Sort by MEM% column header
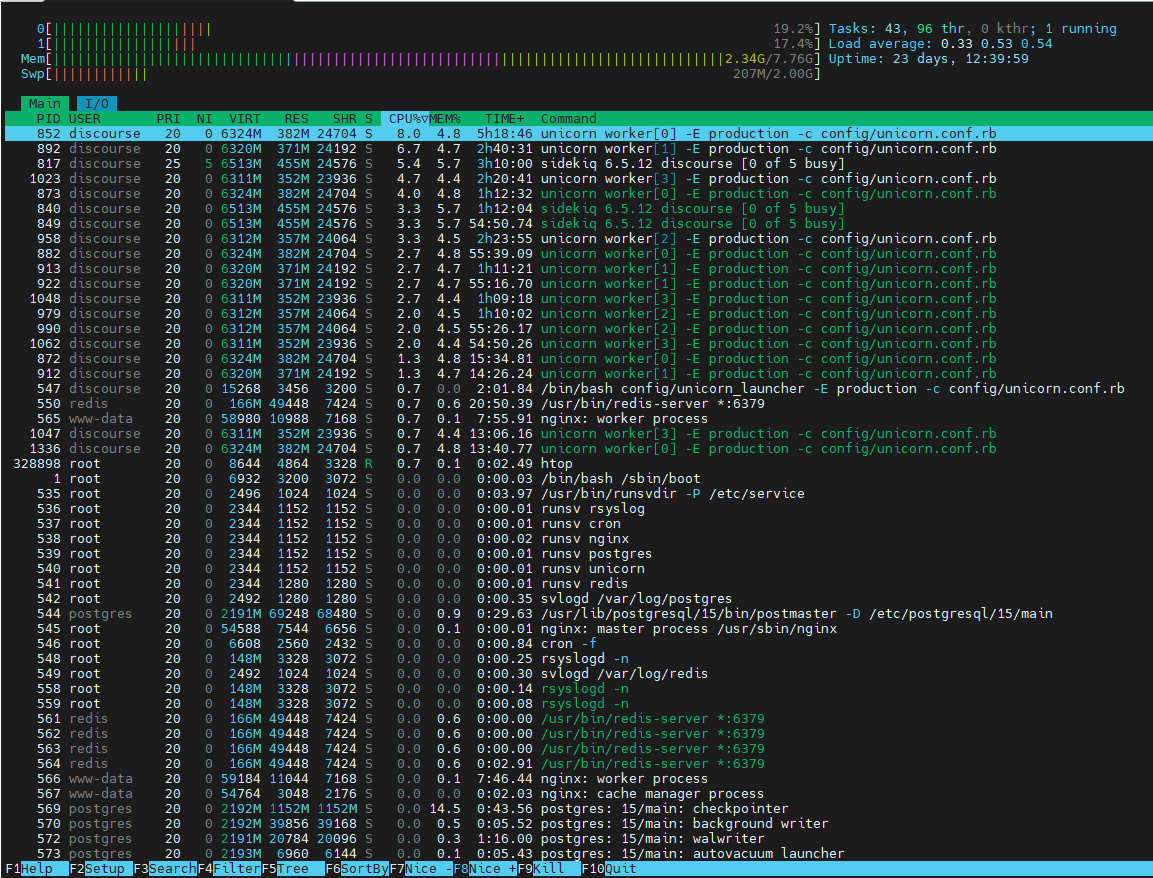1153x878 pixels. [x=445, y=118]
